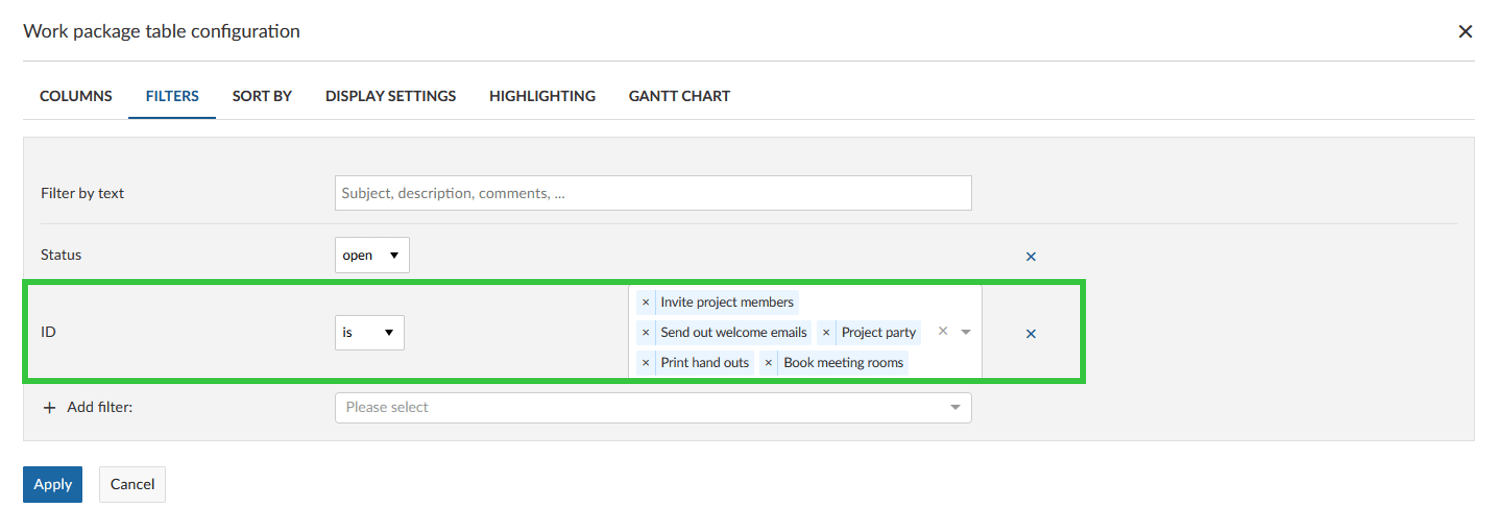Delete the ID filter row

pyautogui.click(x=1031, y=333)
